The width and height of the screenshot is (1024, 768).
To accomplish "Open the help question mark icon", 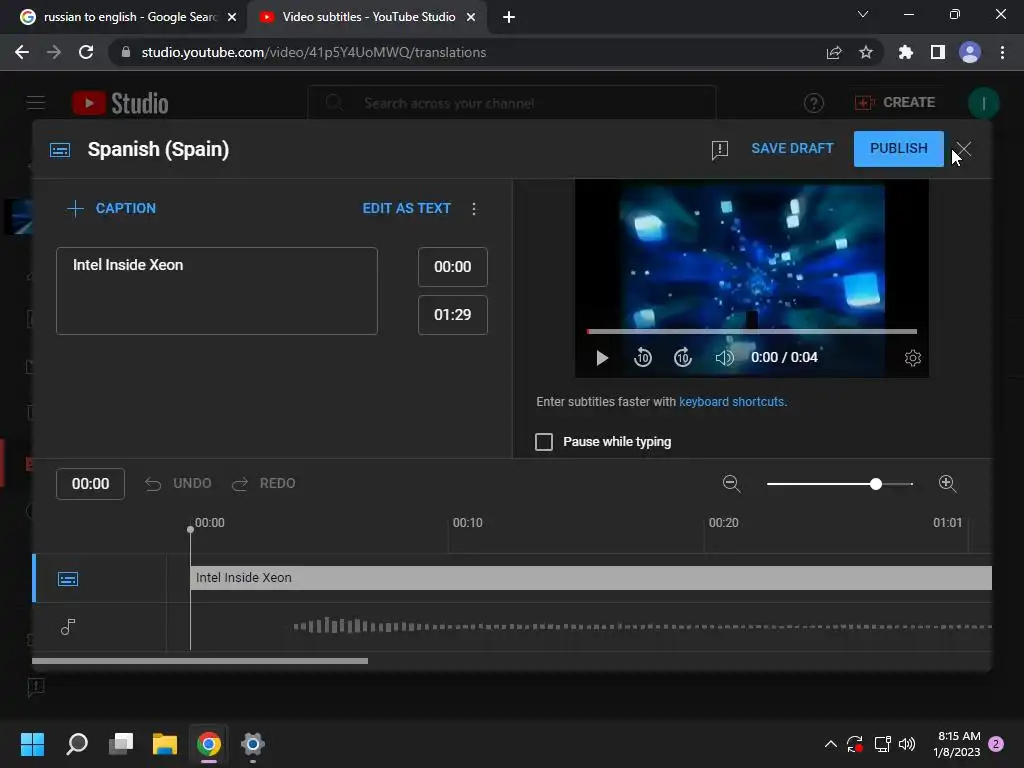I will click(814, 103).
